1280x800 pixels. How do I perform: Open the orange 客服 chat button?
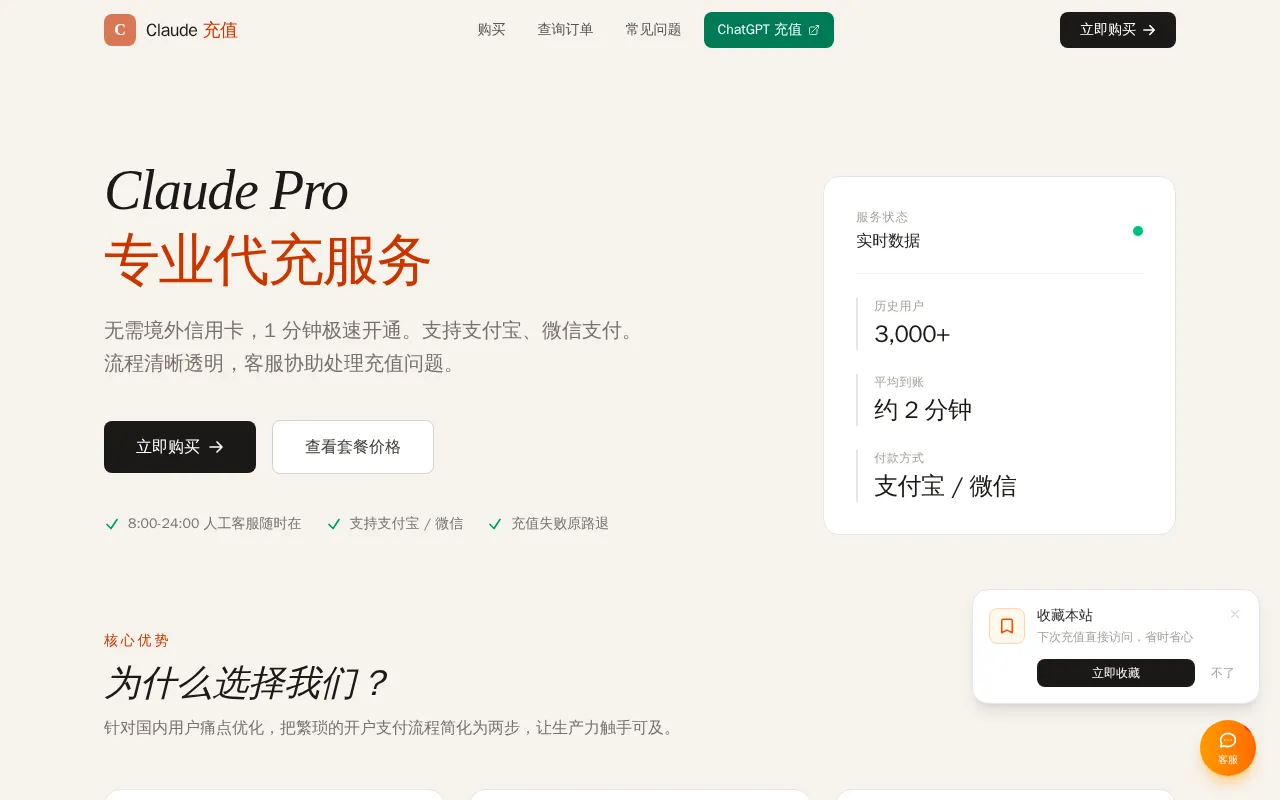(1228, 748)
